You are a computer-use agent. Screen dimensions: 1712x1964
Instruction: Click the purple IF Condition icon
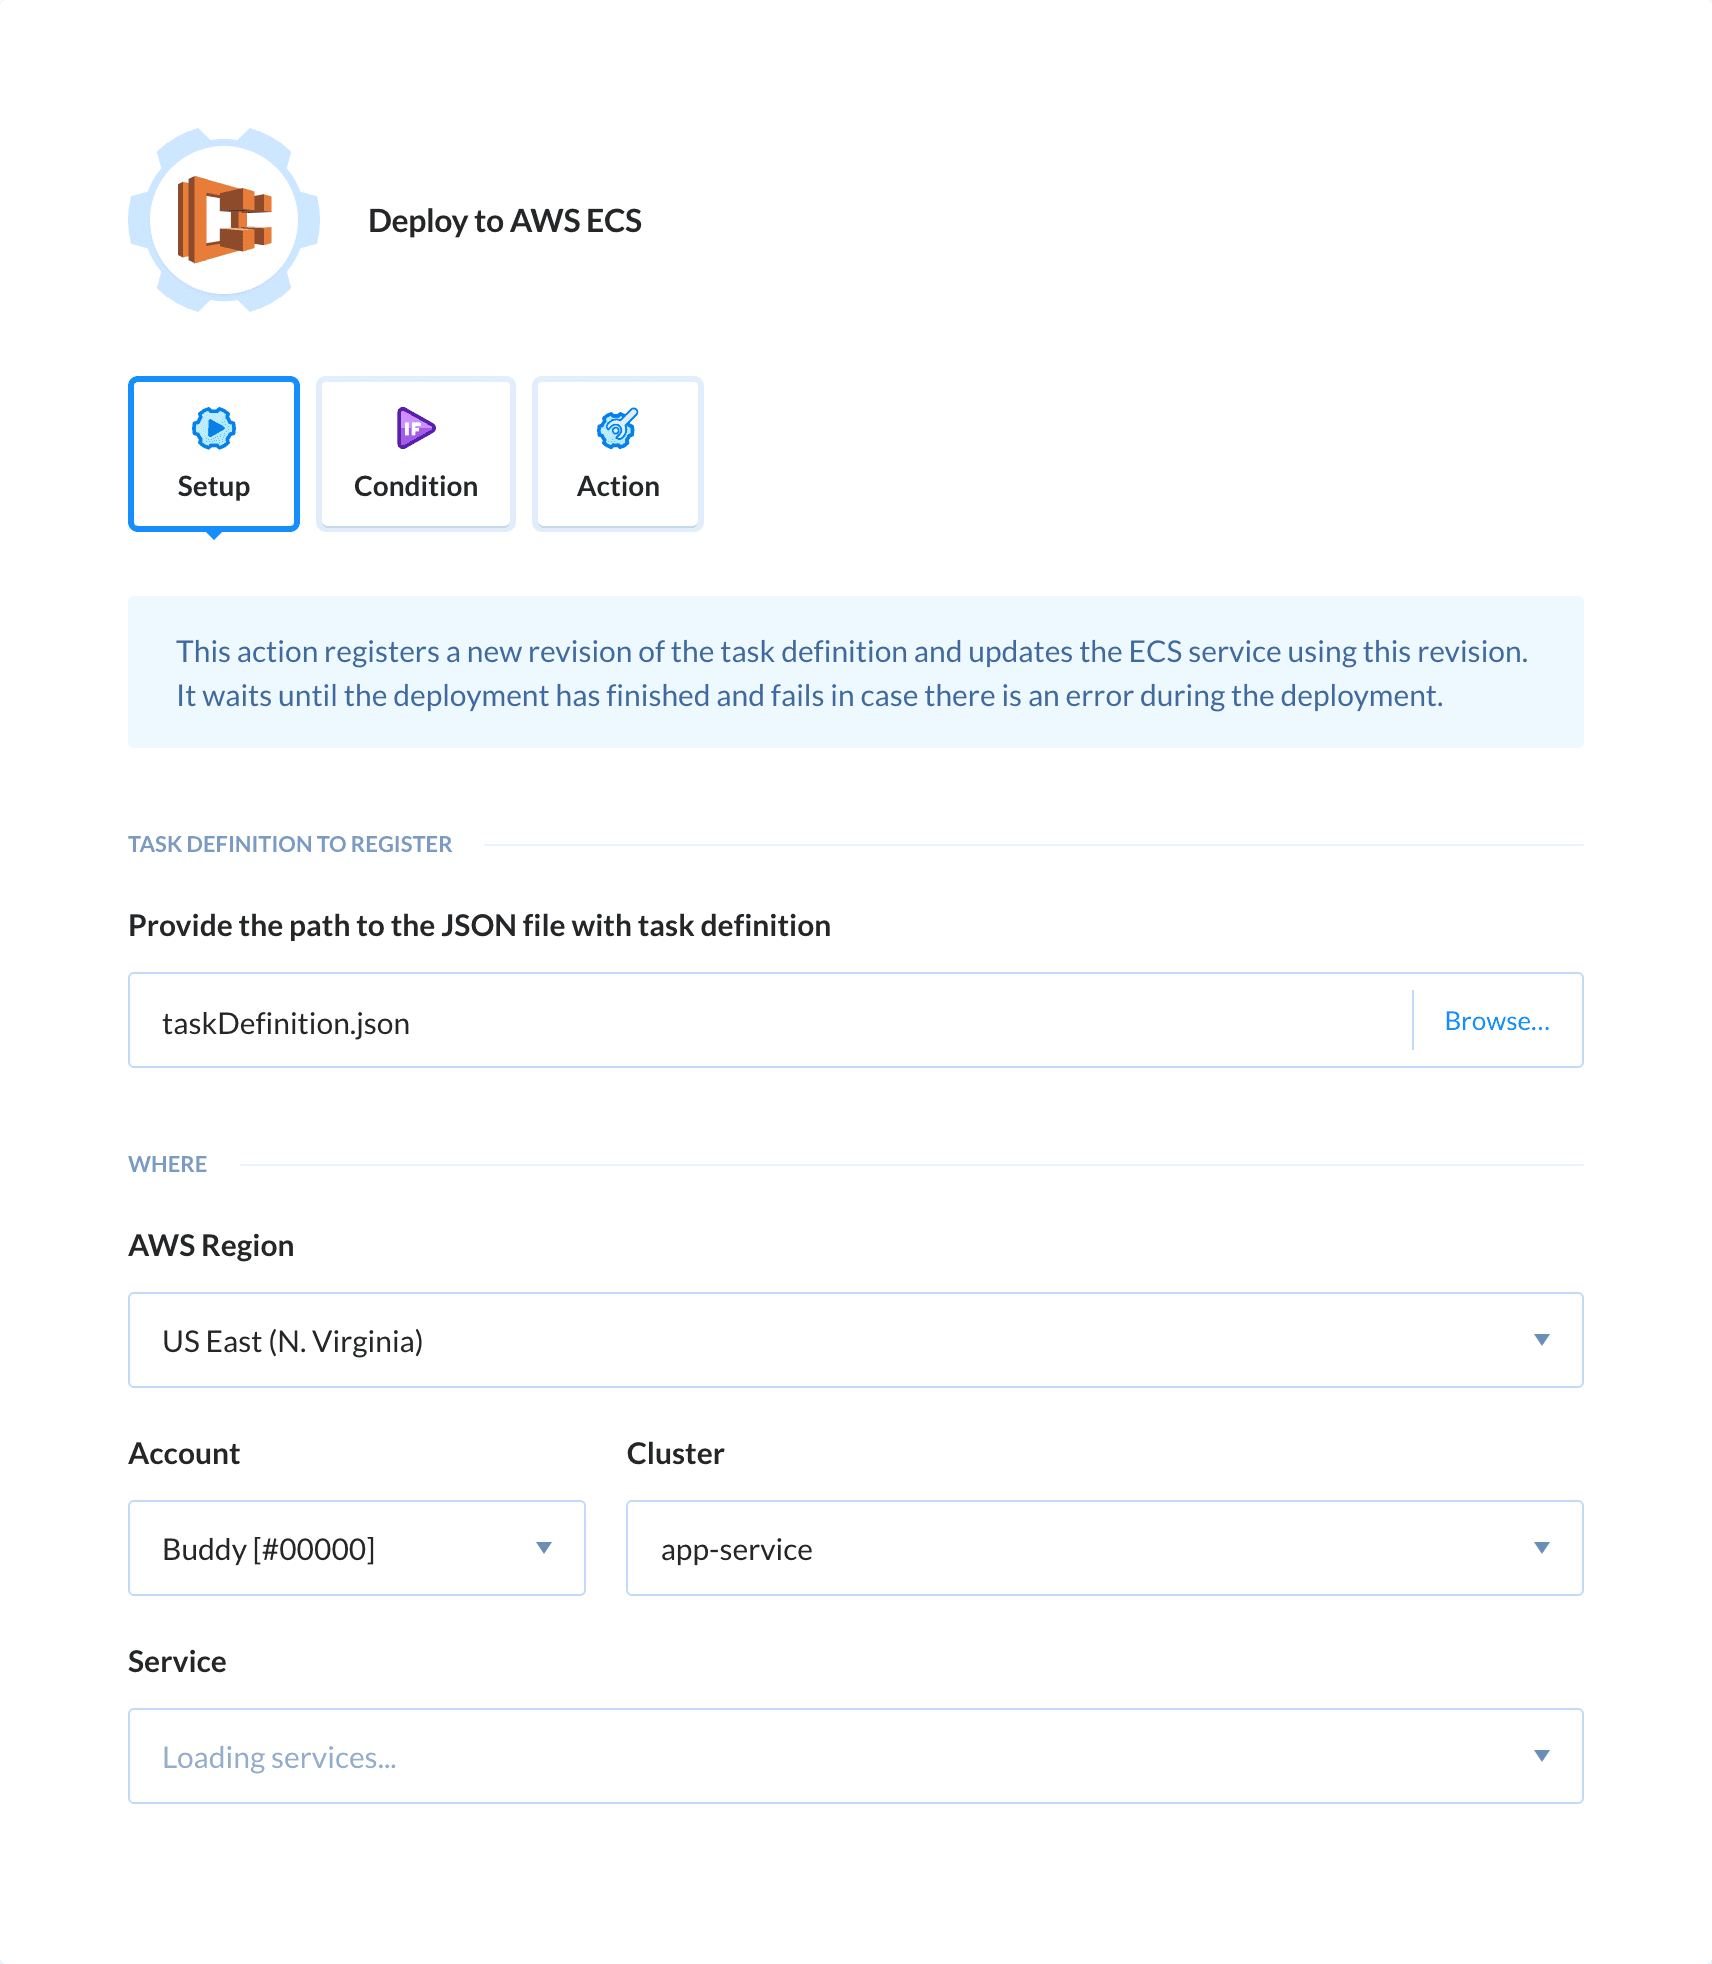[x=414, y=428]
